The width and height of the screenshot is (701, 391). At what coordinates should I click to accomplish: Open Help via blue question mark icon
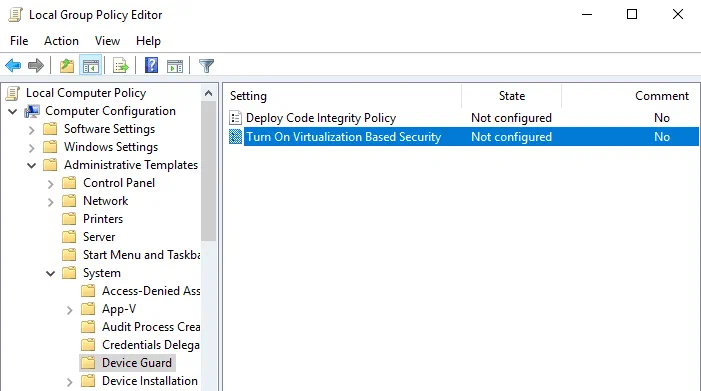point(151,66)
